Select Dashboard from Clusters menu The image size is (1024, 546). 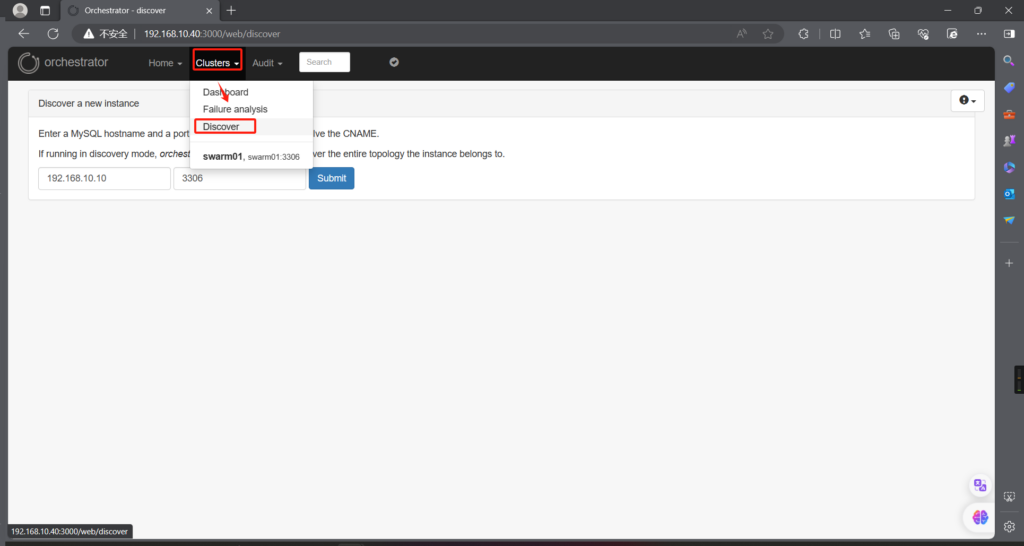[225, 92]
